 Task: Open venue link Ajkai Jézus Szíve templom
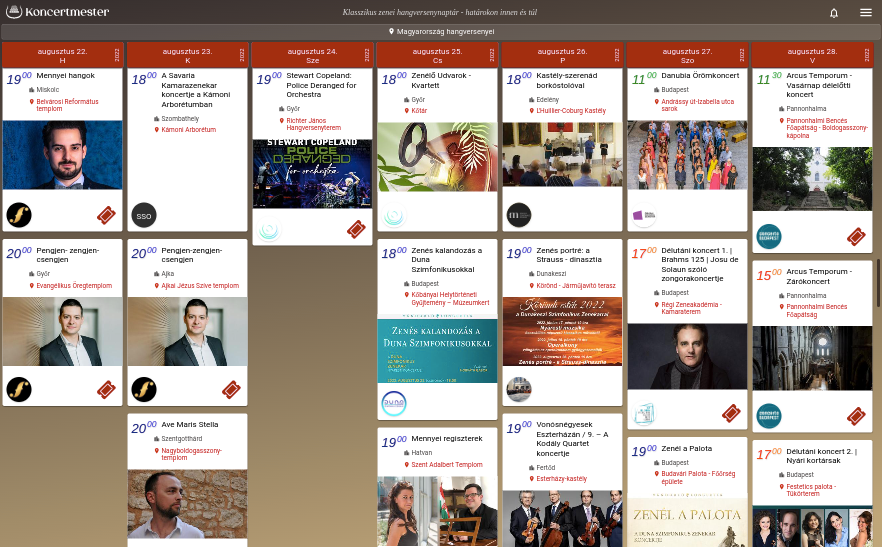point(200,286)
